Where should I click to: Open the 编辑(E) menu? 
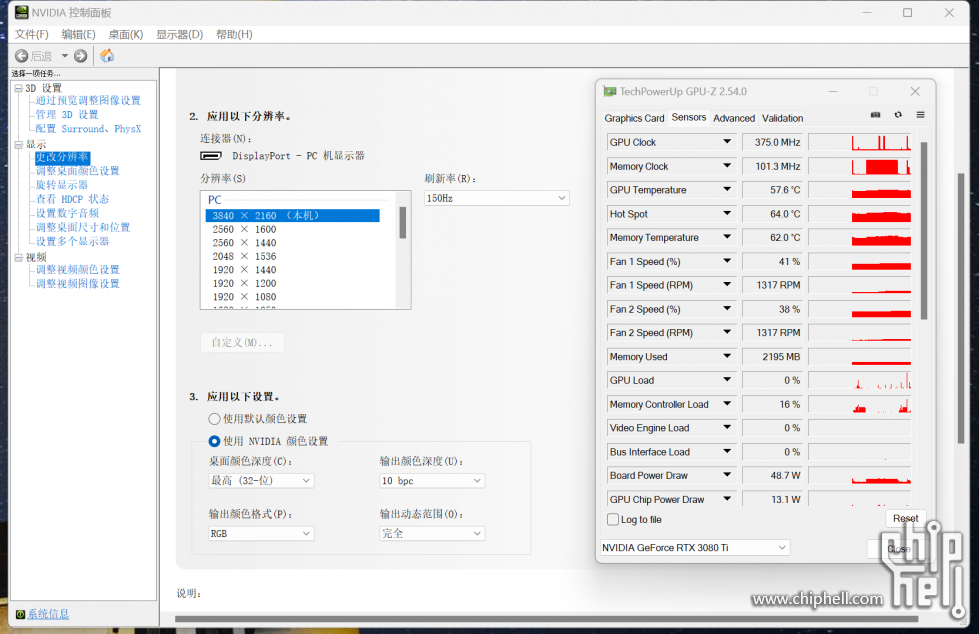click(79, 34)
